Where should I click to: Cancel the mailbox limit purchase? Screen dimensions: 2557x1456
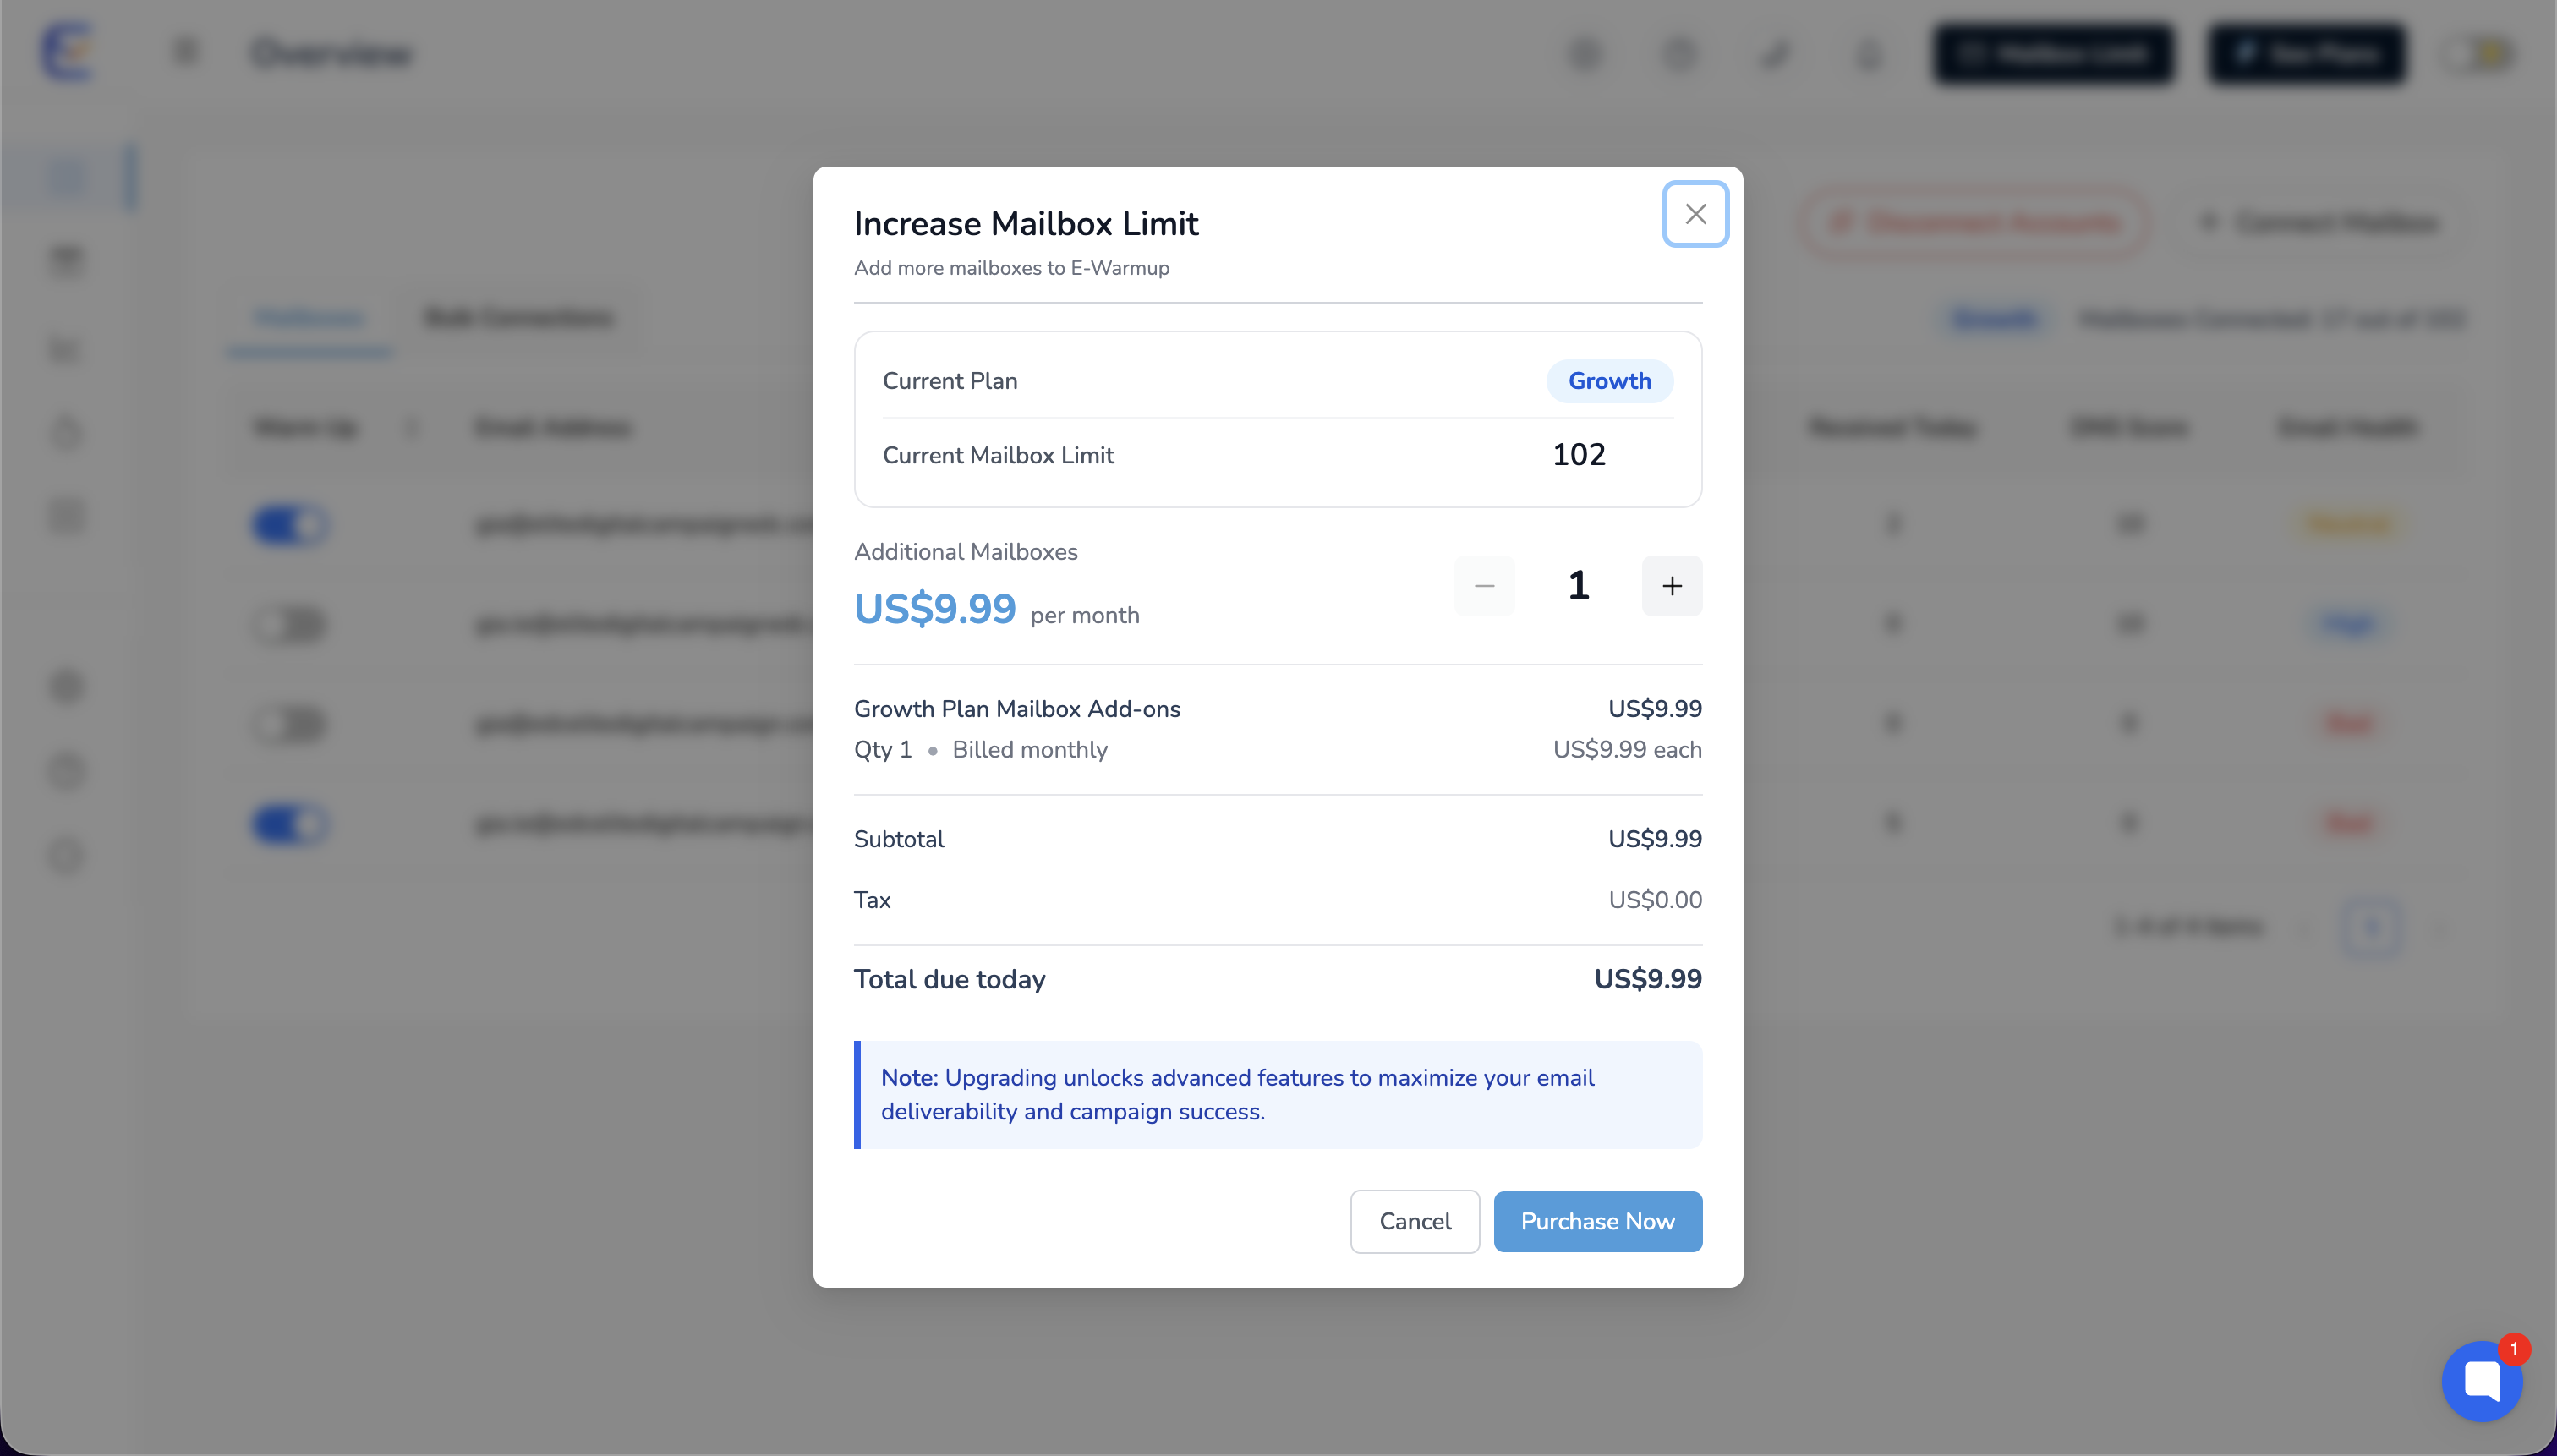(1414, 1221)
